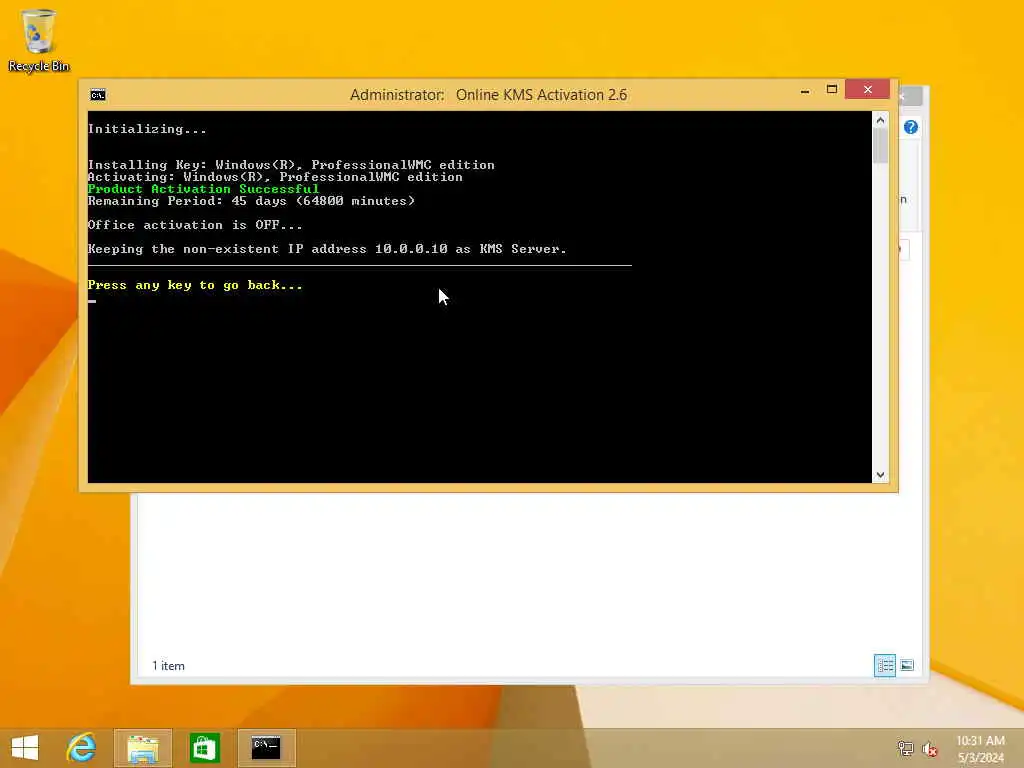Image resolution: width=1024 pixels, height=768 pixels.
Task: Click the scroll up arrow in console
Action: 880,120
